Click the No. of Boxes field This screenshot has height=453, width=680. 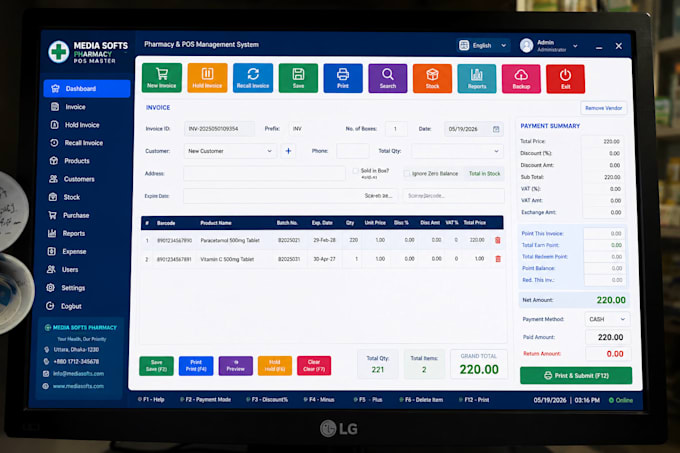pos(396,129)
